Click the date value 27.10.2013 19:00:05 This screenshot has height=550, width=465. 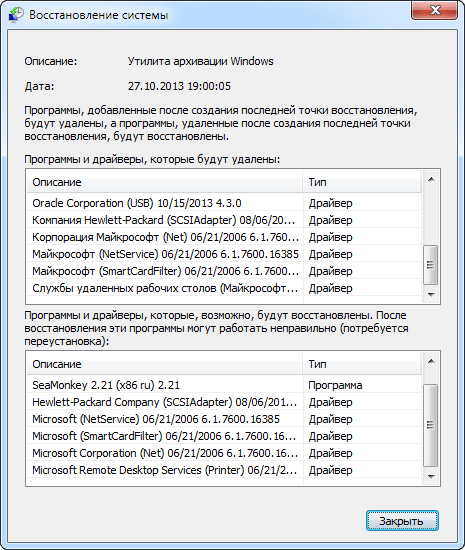(179, 86)
